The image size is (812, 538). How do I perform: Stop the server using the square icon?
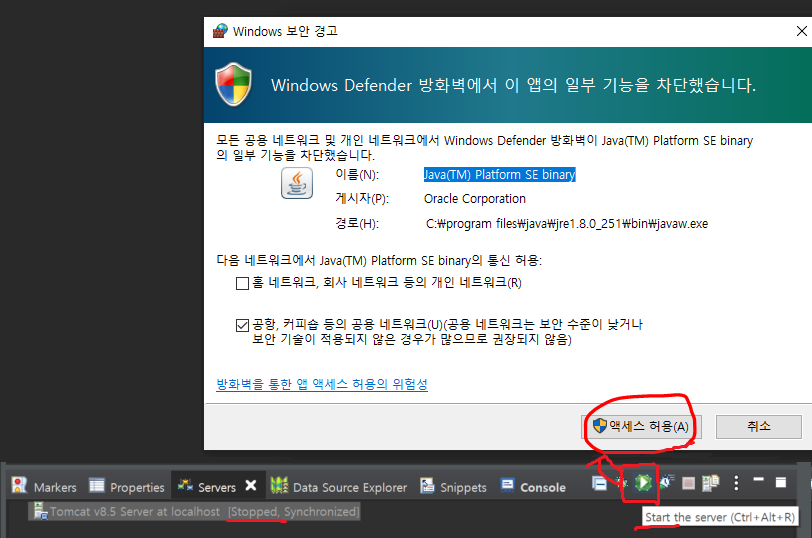[688, 483]
